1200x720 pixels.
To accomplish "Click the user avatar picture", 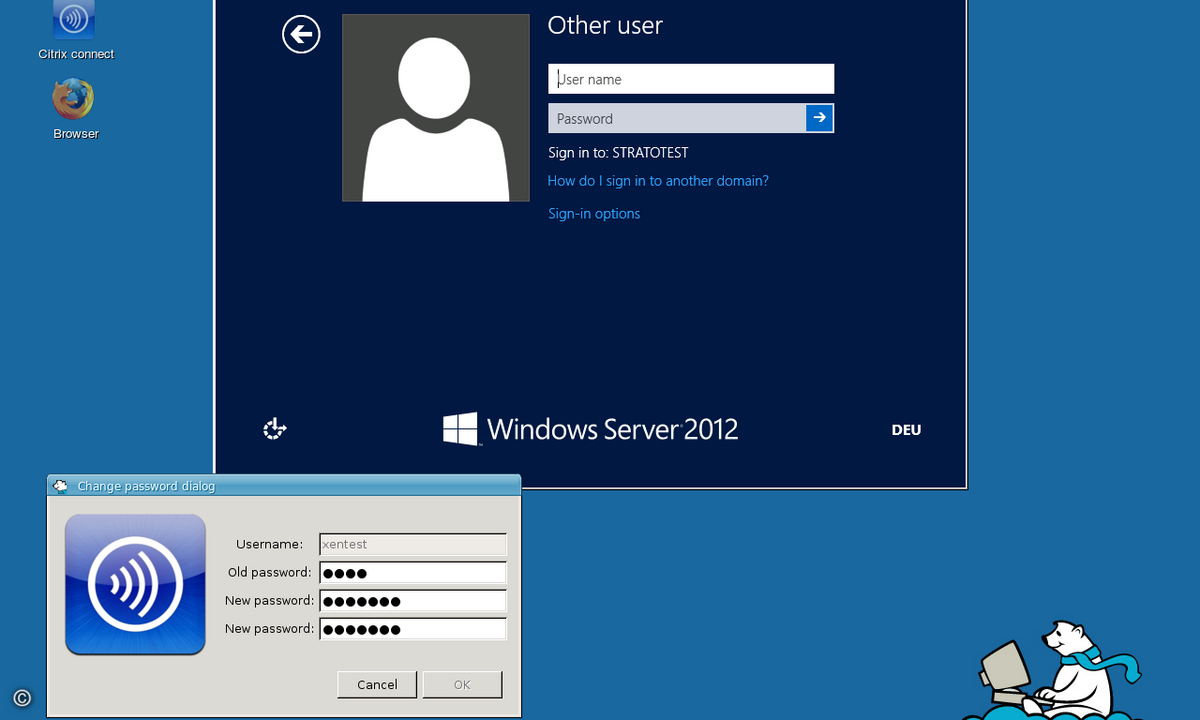I will coord(435,108).
